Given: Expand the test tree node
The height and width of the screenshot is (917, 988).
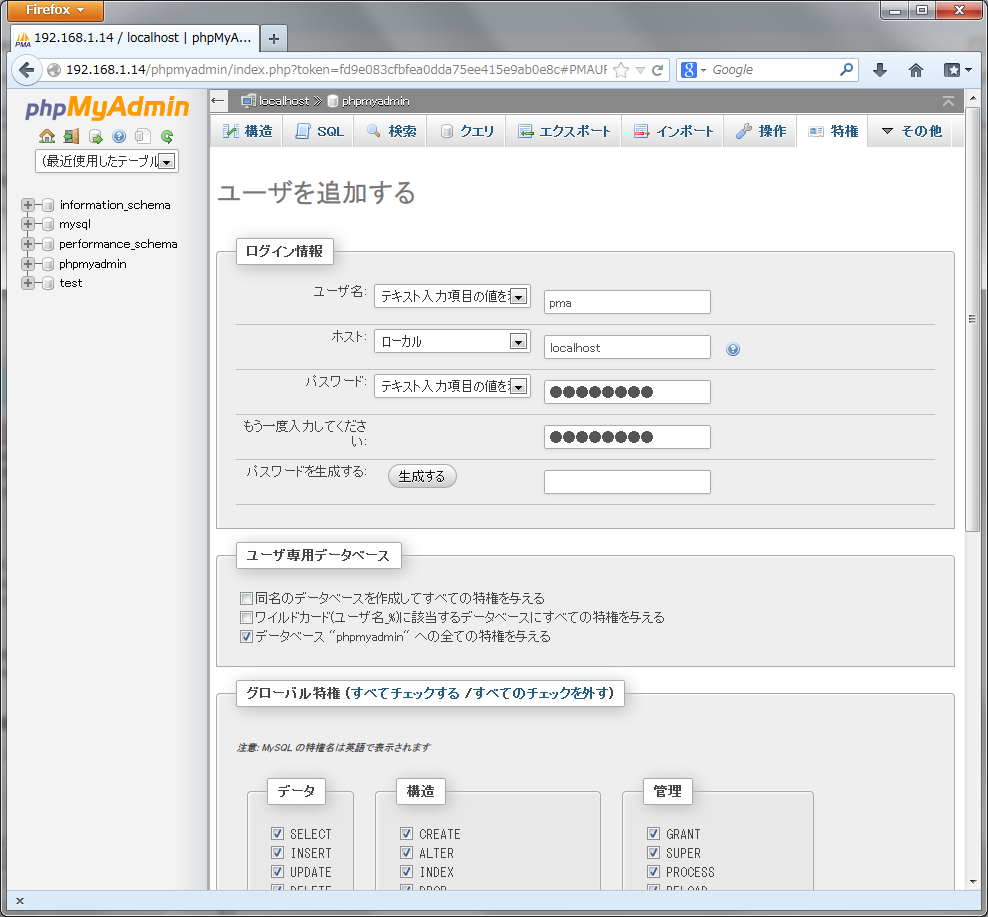Looking at the screenshot, I should (x=27, y=283).
